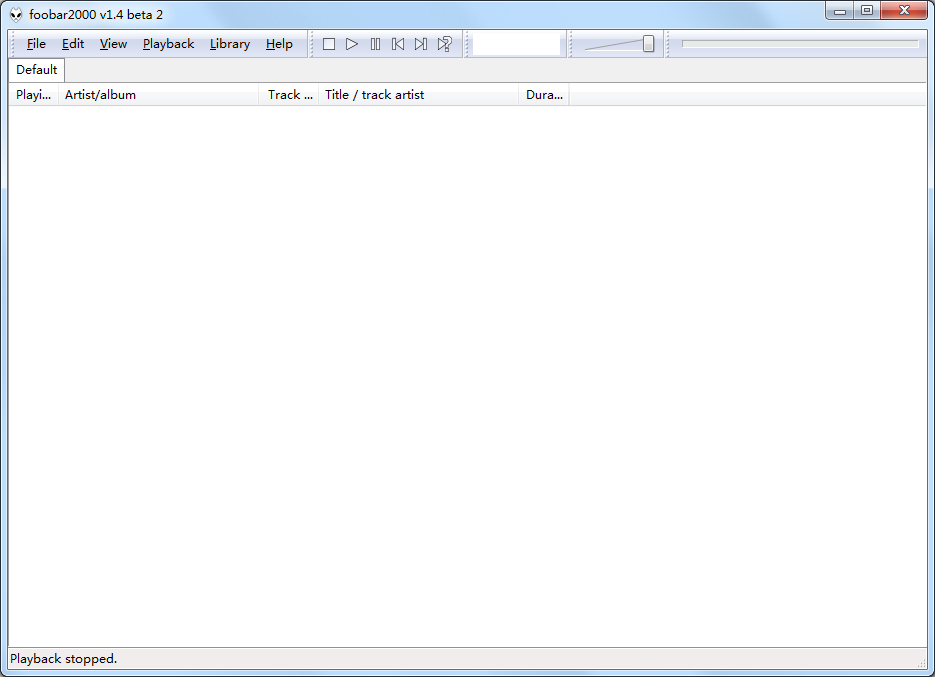This screenshot has height=677, width=935.
Task: Click the Duration column header
Action: [544, 95]
